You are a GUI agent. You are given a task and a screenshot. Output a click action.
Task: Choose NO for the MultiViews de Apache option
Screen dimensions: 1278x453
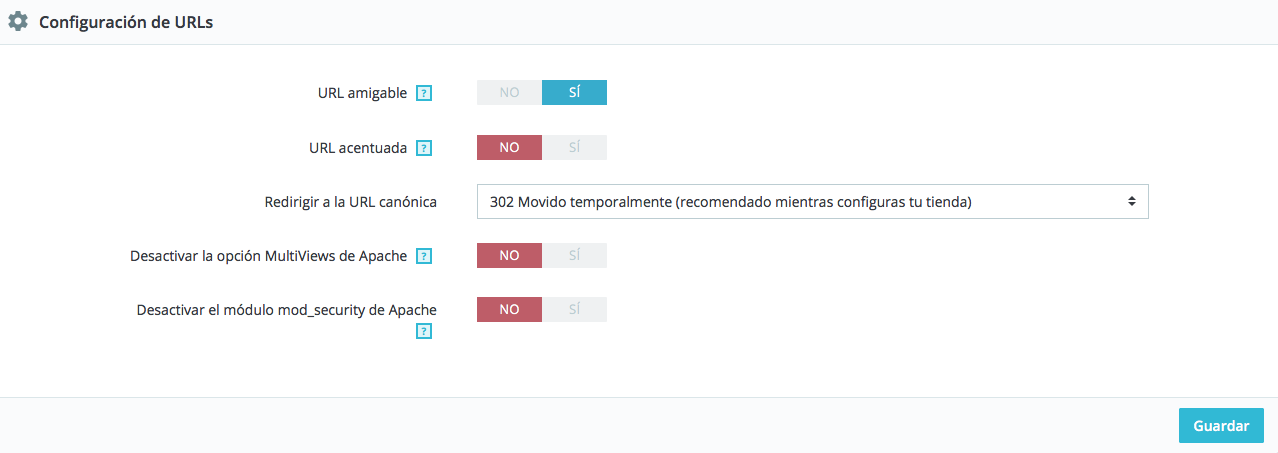(509, 255)
